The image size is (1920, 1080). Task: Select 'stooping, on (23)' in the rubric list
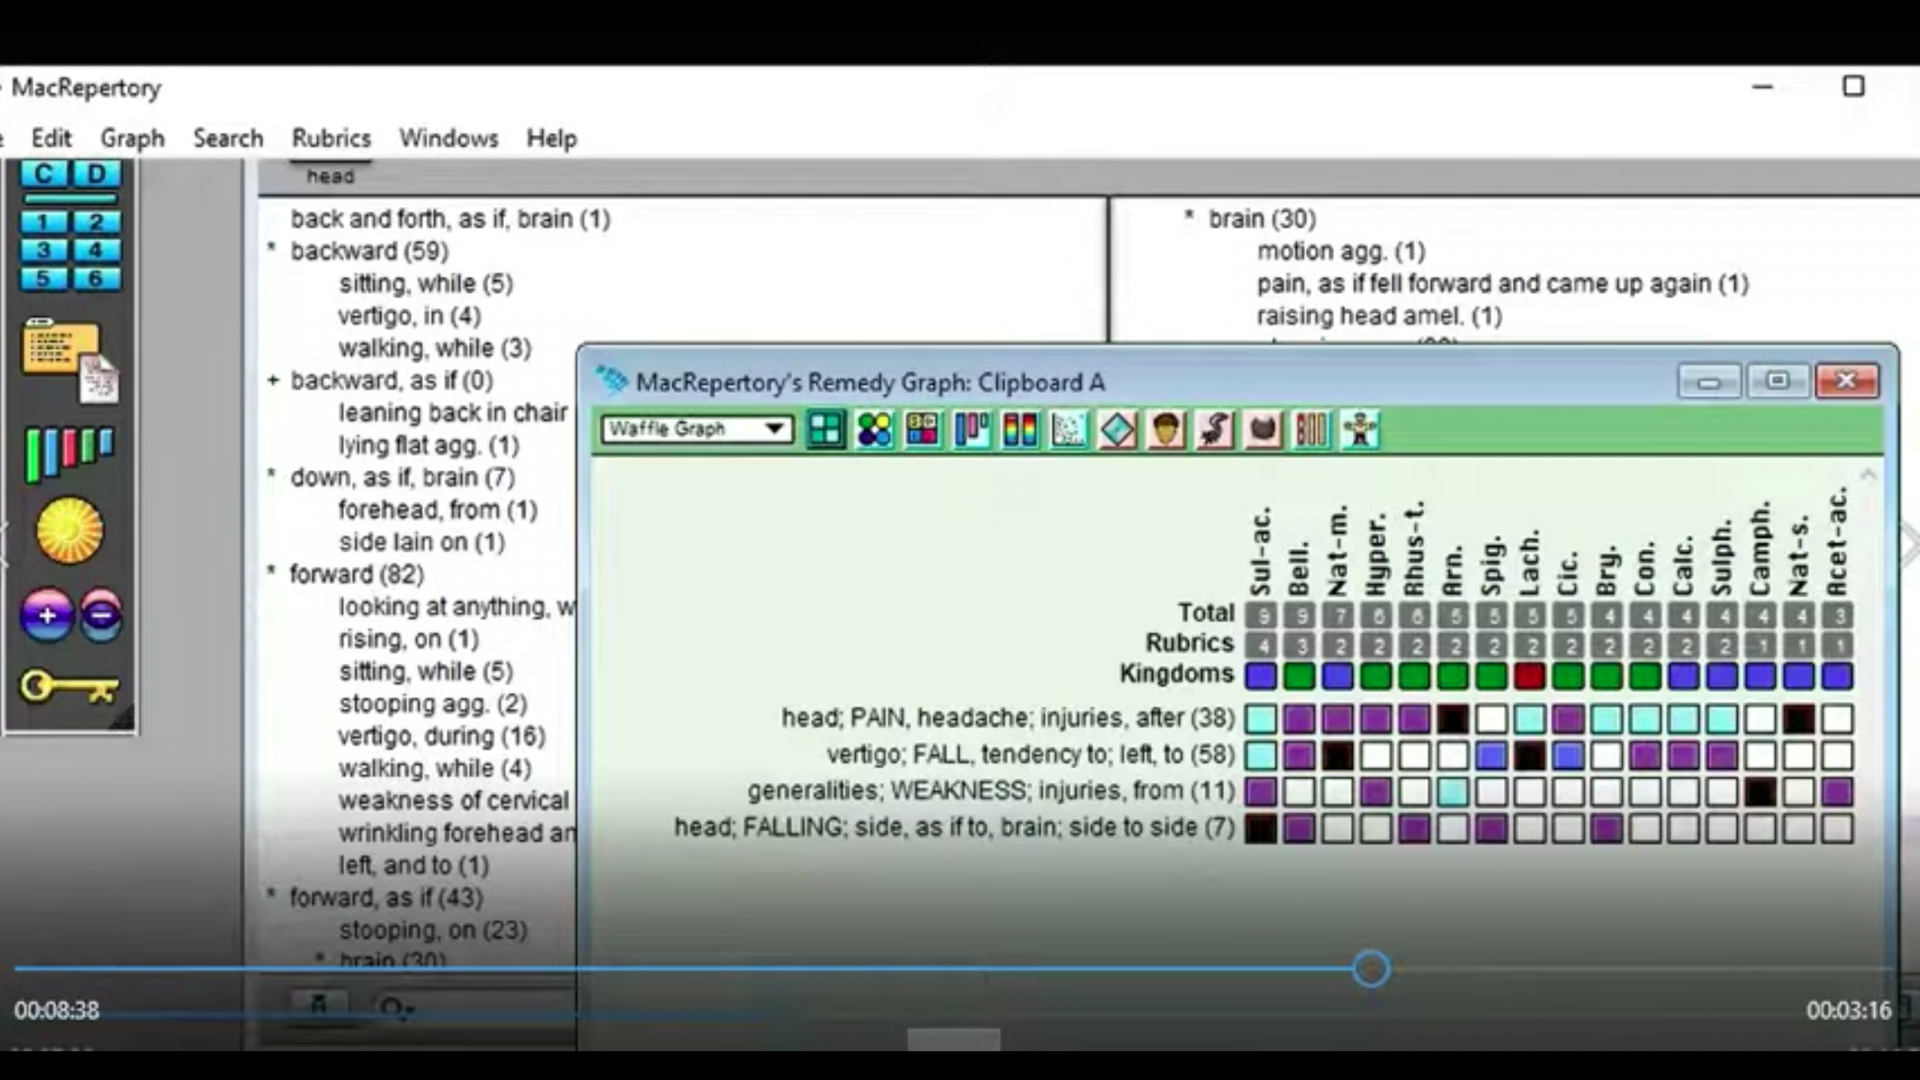point(433,930)
